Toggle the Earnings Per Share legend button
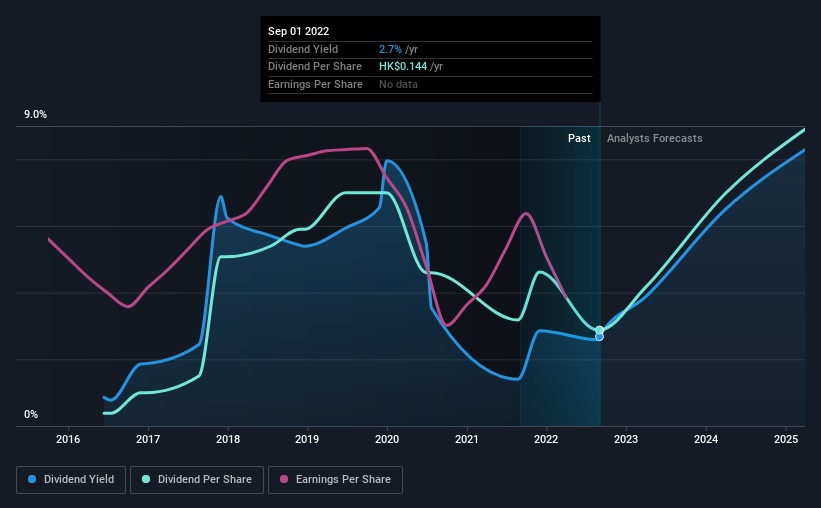This screenshot has height=508, width=821. (335, 480)
